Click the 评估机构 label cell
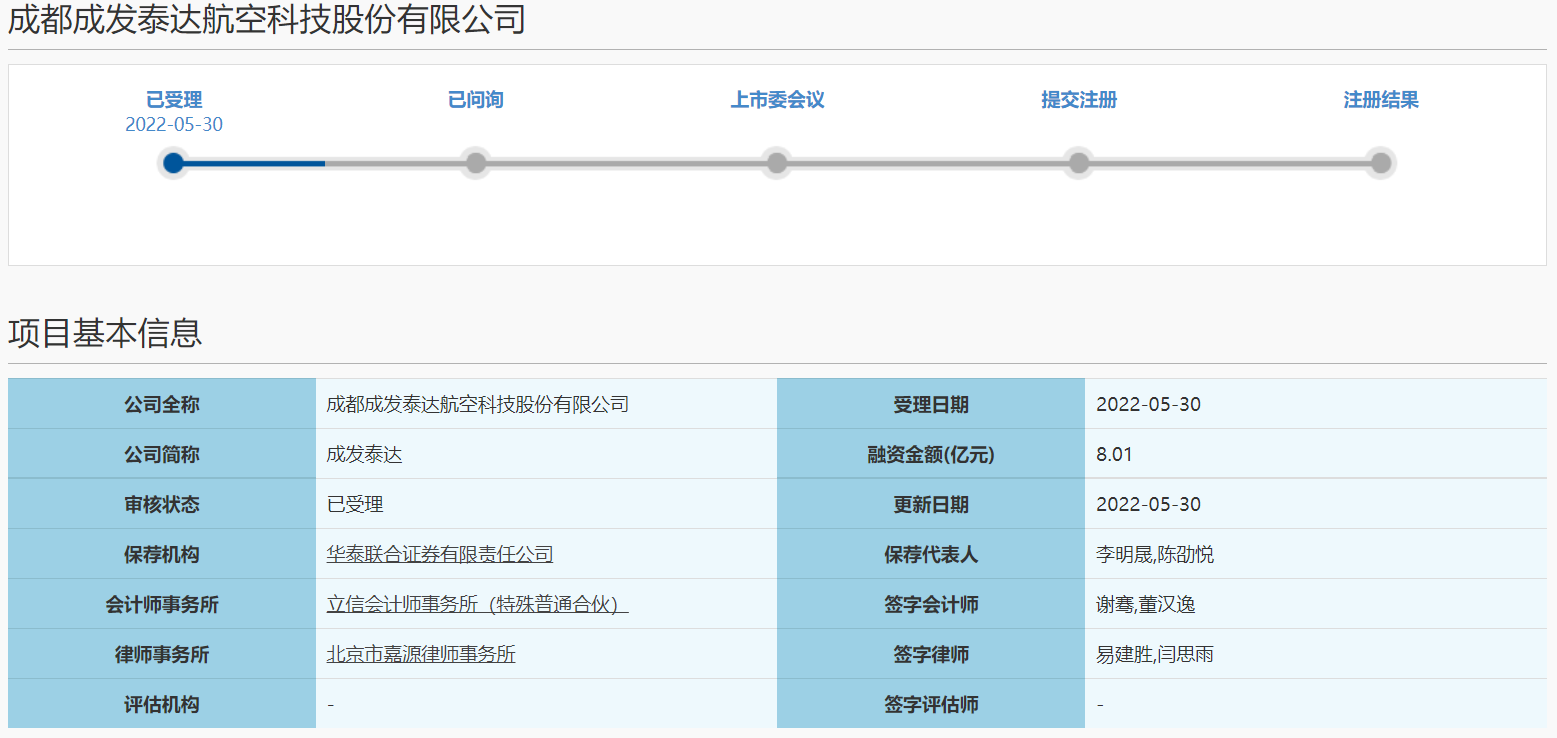This screenshot has height=738, width=1557. [x=162, y=704]
